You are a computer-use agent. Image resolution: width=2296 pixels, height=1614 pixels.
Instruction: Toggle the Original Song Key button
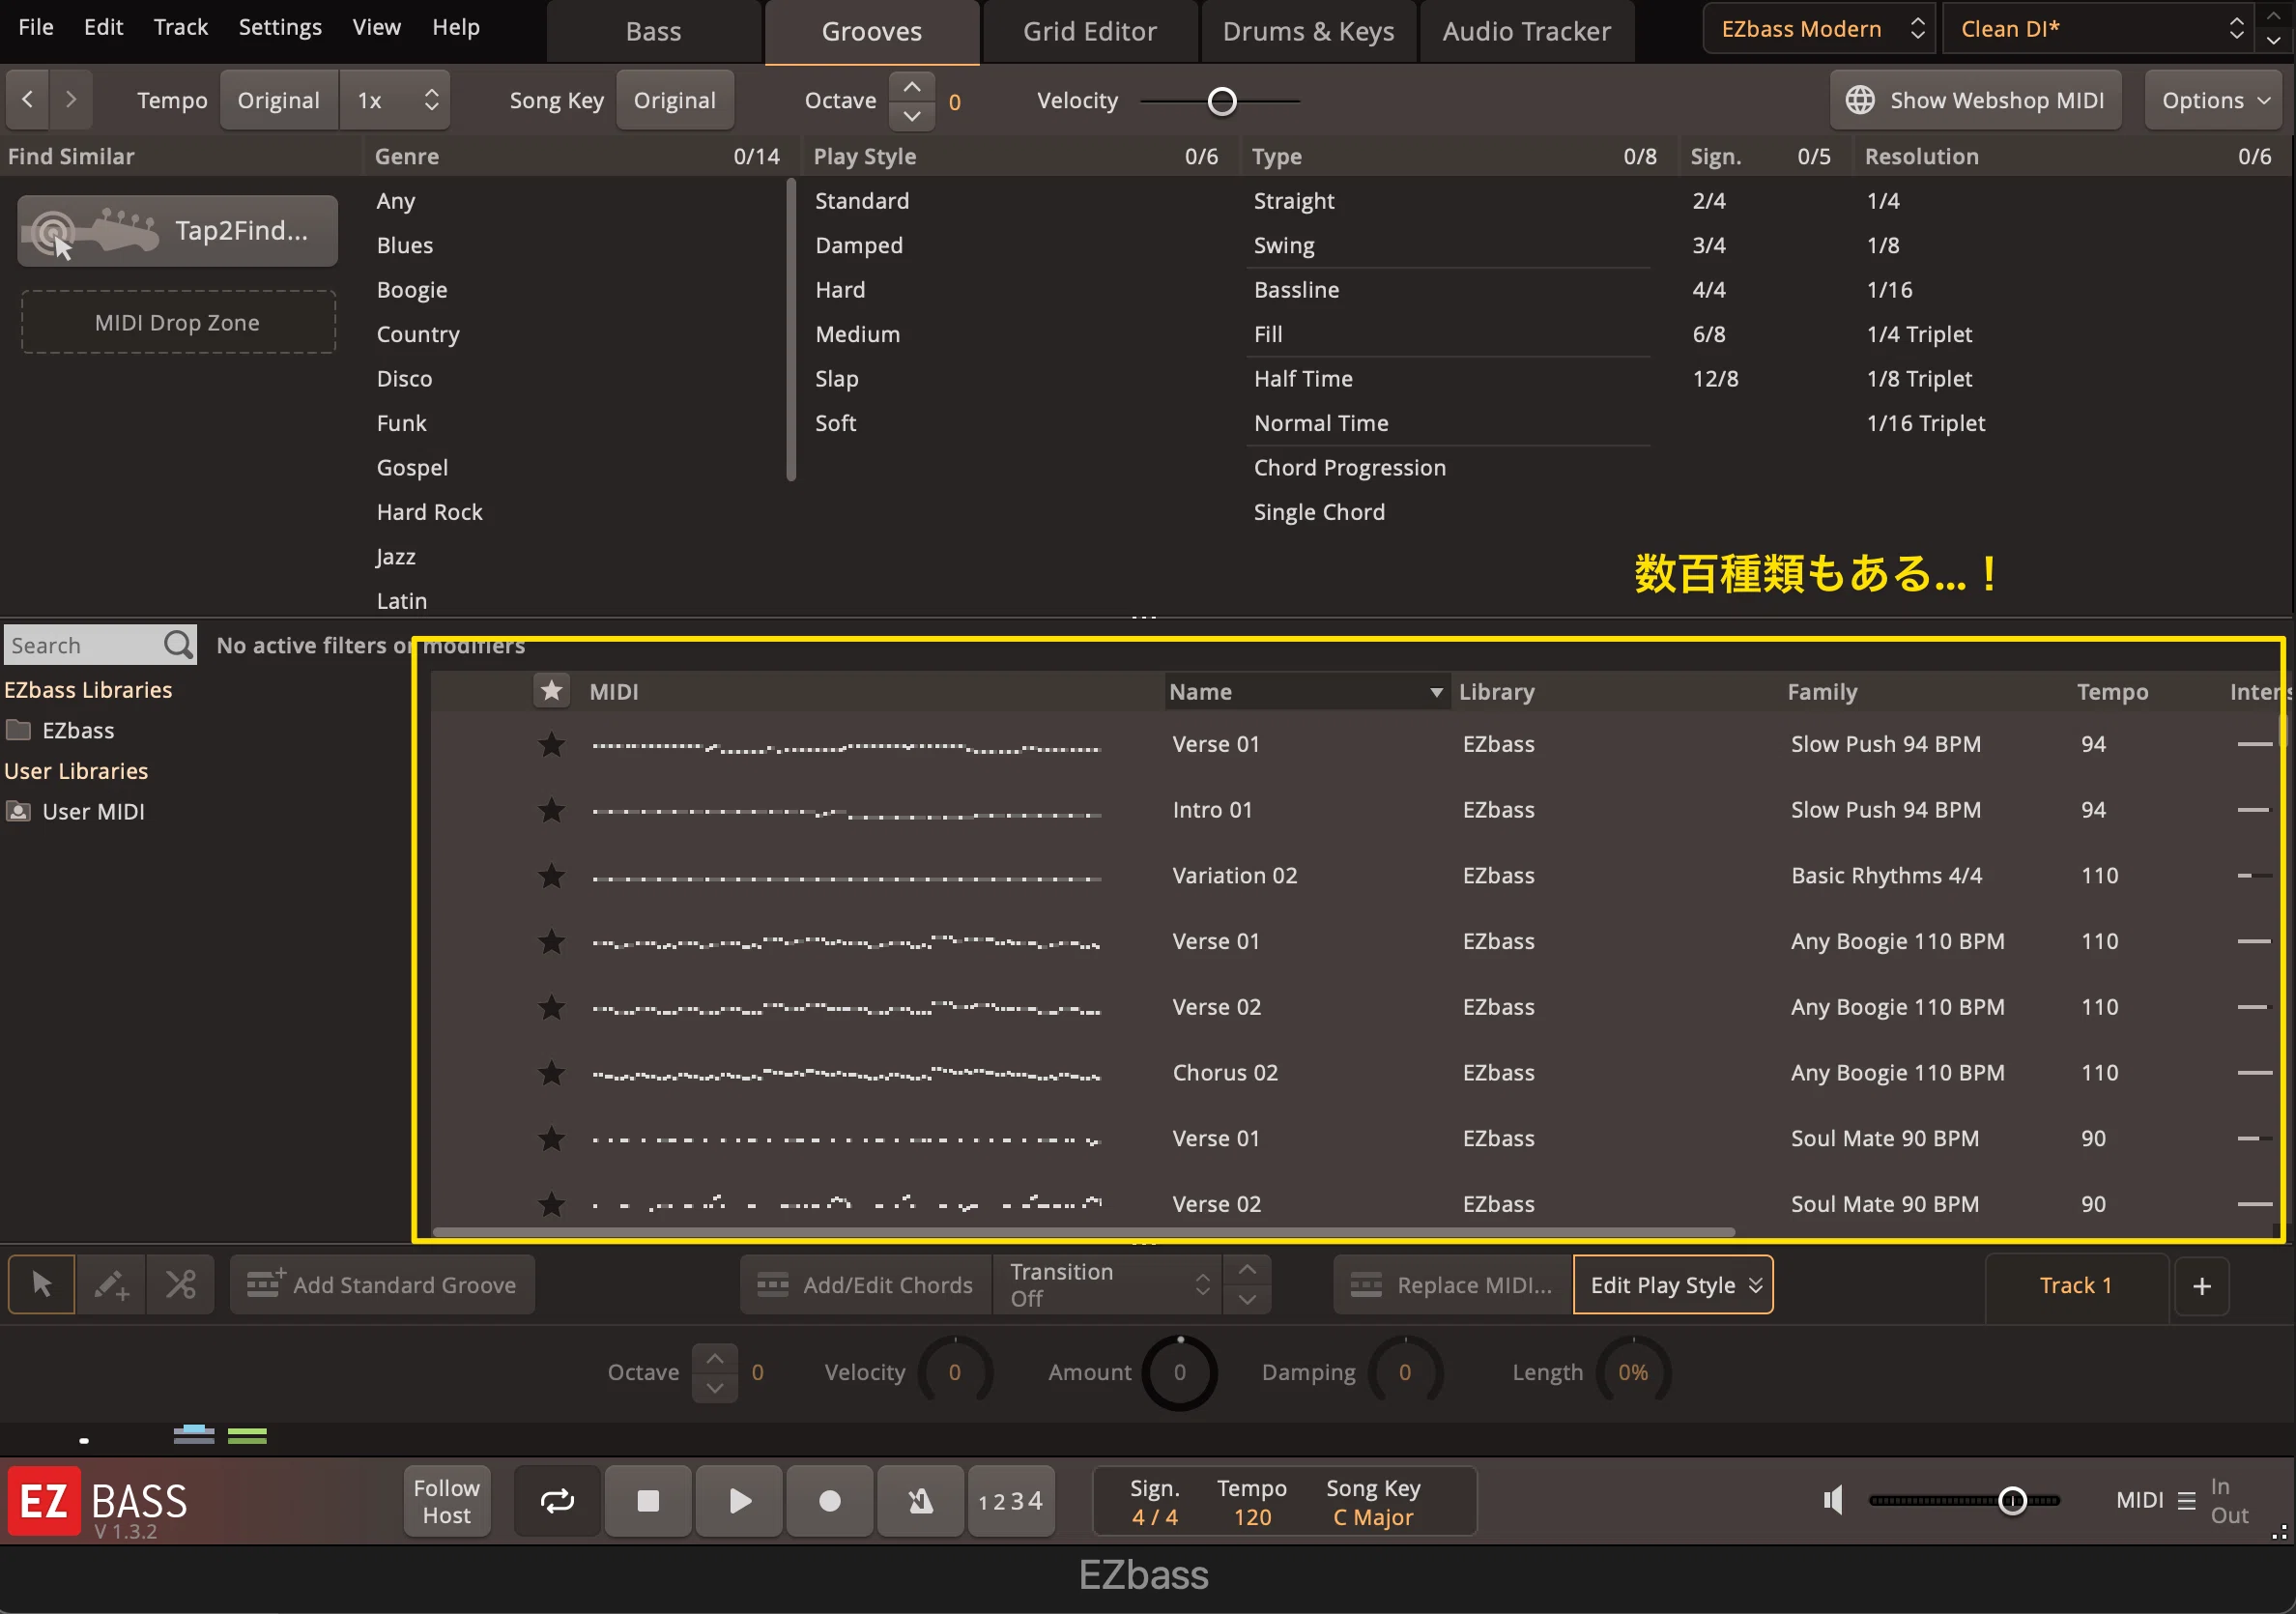click(x=675, y=100)
